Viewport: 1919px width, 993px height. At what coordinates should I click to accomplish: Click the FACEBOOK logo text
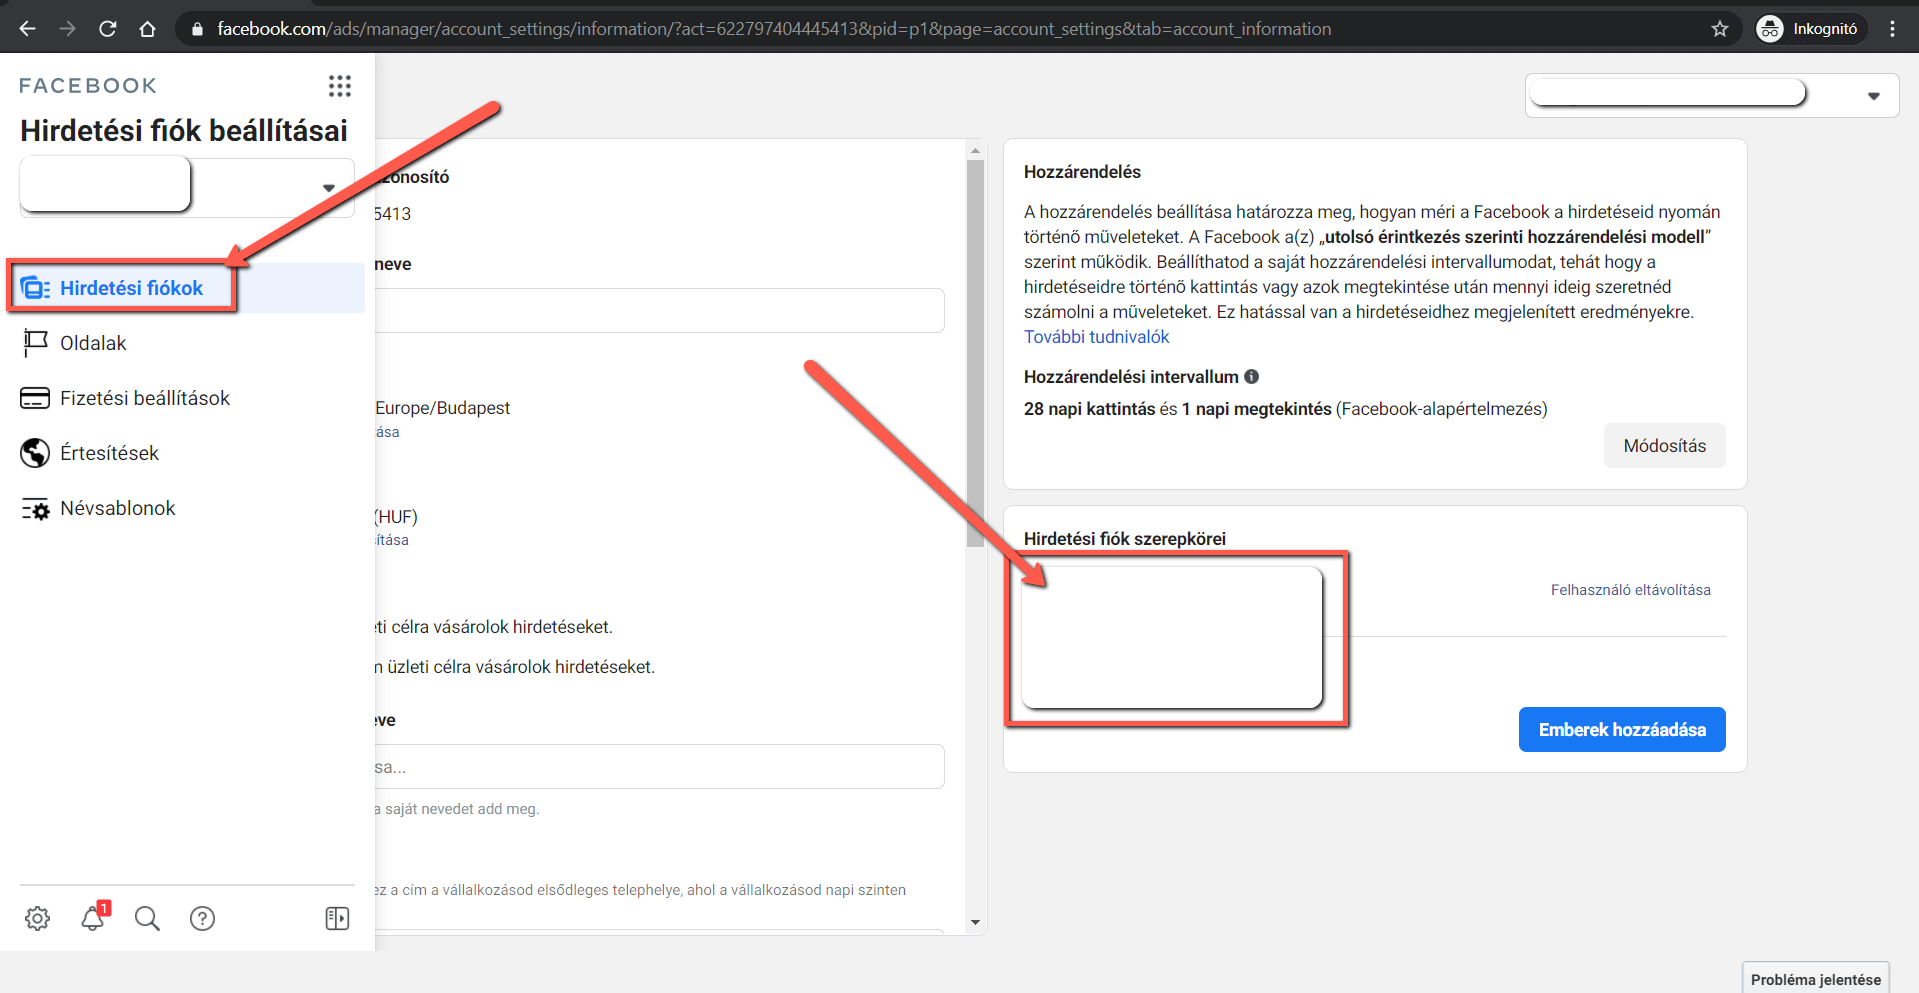(88, 86)
